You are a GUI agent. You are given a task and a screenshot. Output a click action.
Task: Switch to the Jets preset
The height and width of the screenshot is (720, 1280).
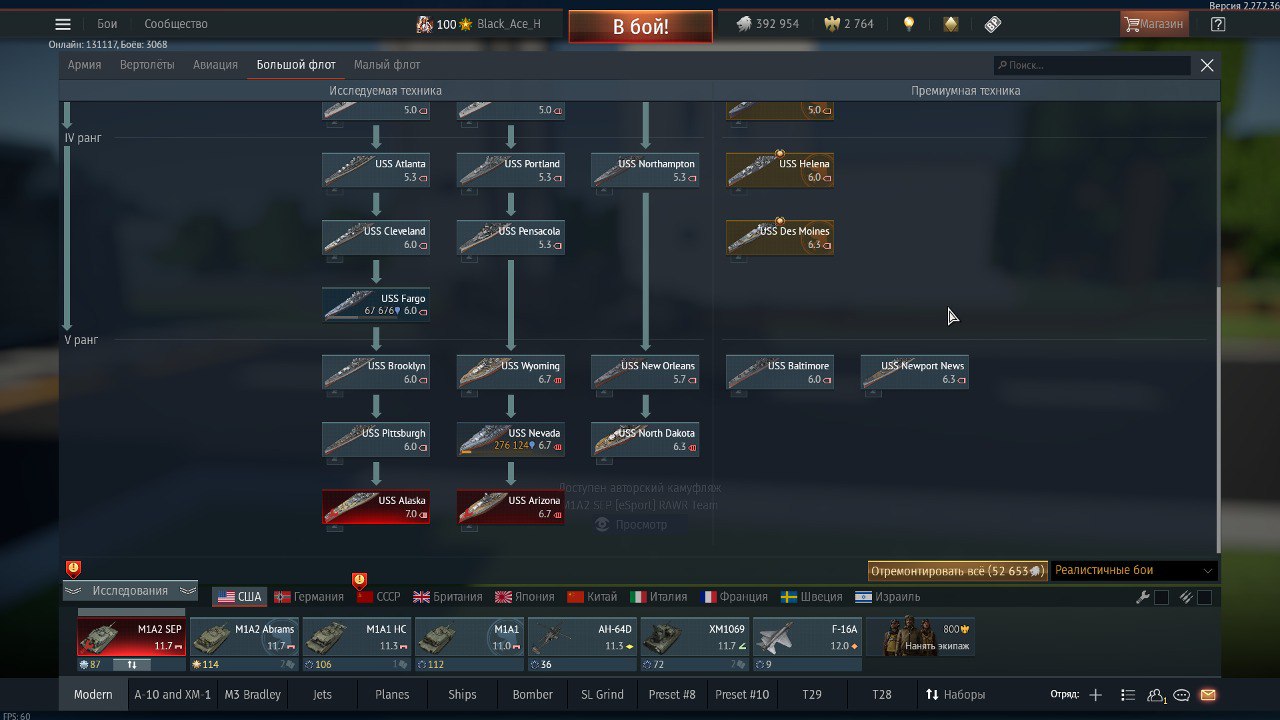click(322, 694)
